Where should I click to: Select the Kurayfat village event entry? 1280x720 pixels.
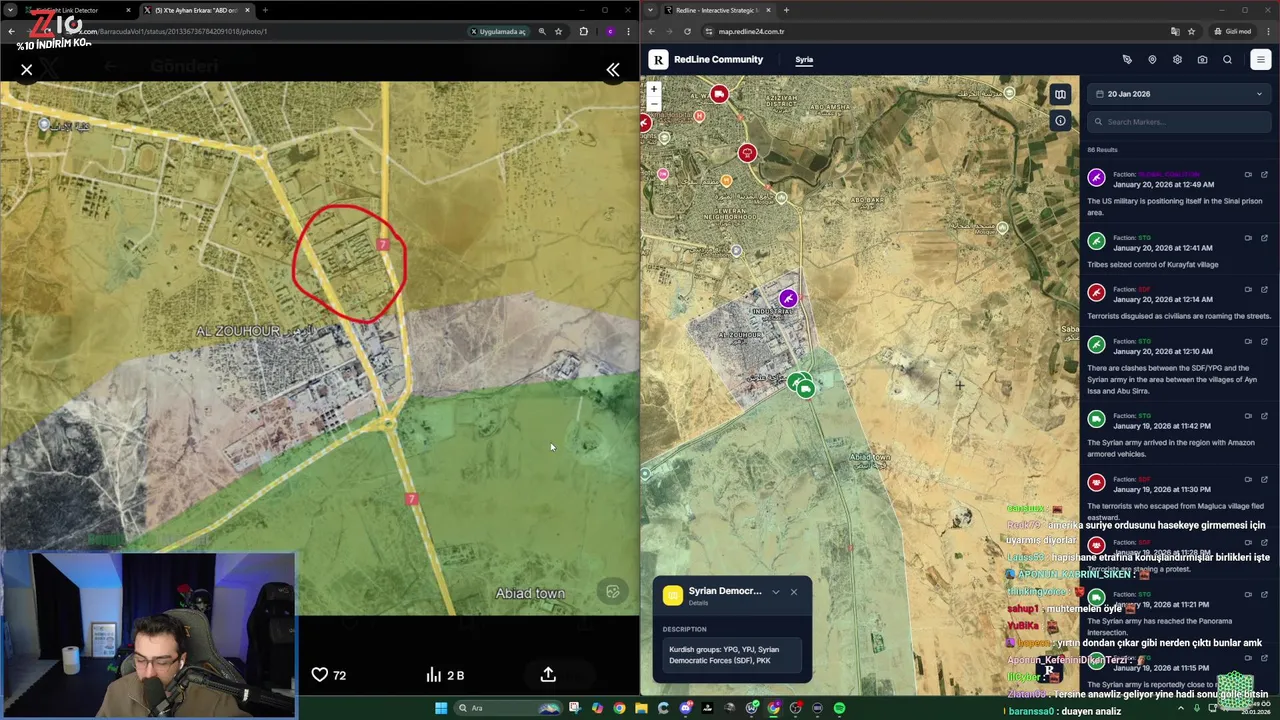(1179, 250)
